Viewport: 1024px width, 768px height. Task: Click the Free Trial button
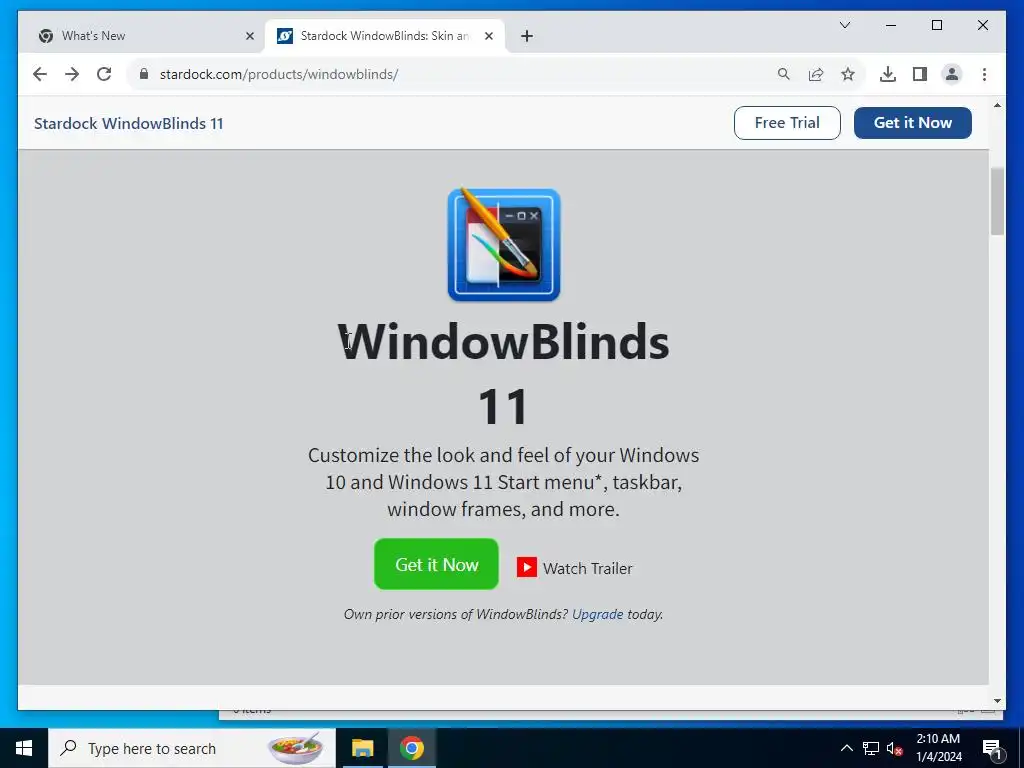787,123
